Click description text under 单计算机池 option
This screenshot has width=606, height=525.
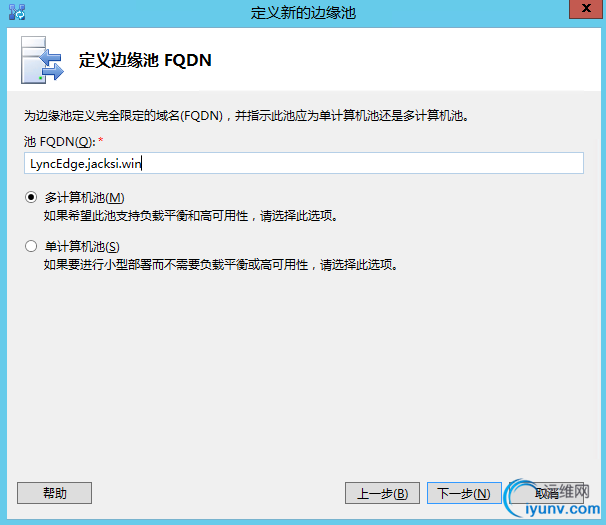[221, 265]
